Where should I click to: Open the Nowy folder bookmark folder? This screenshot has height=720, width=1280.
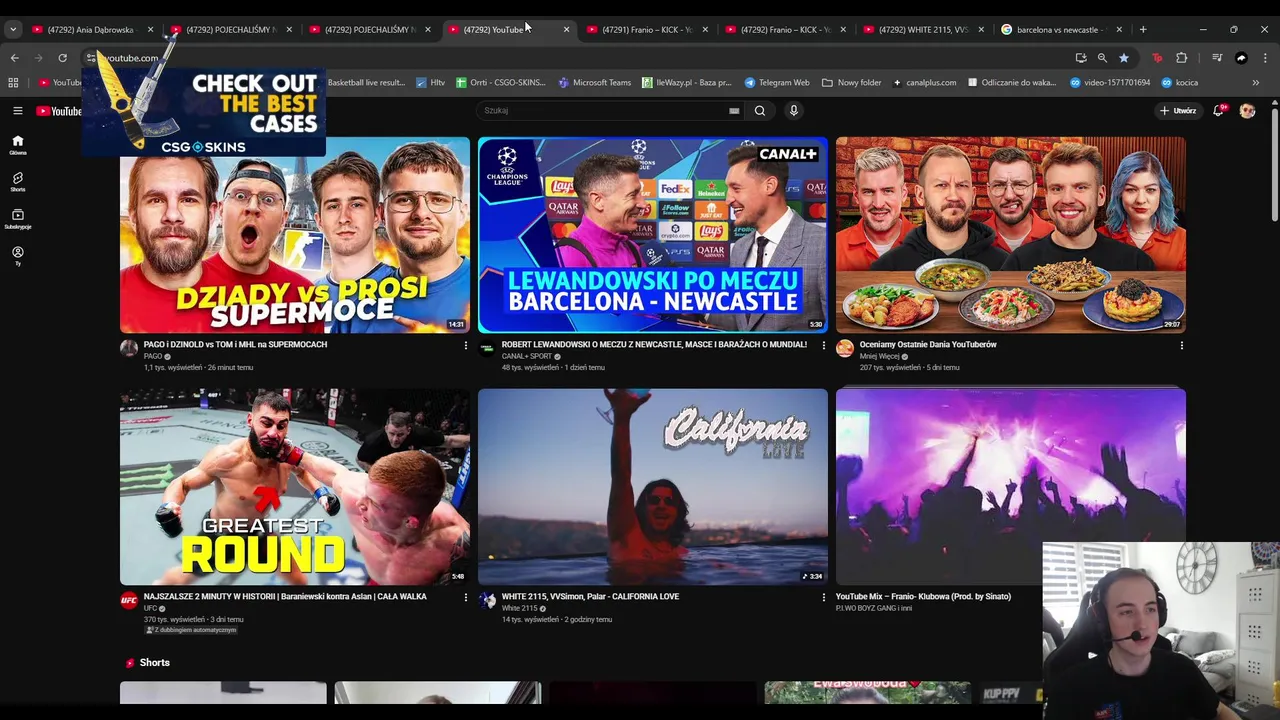coord(852,83)
